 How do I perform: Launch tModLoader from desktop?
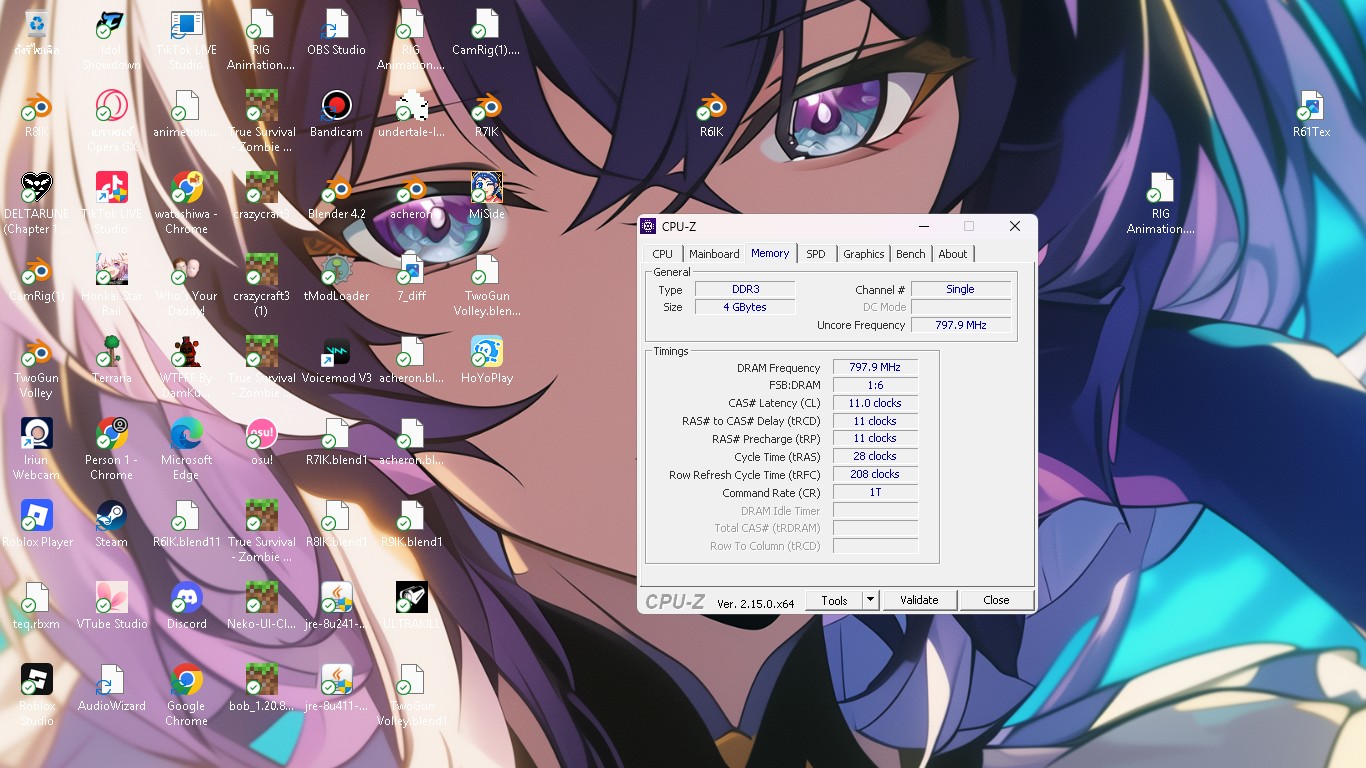[x=336, y=278]
